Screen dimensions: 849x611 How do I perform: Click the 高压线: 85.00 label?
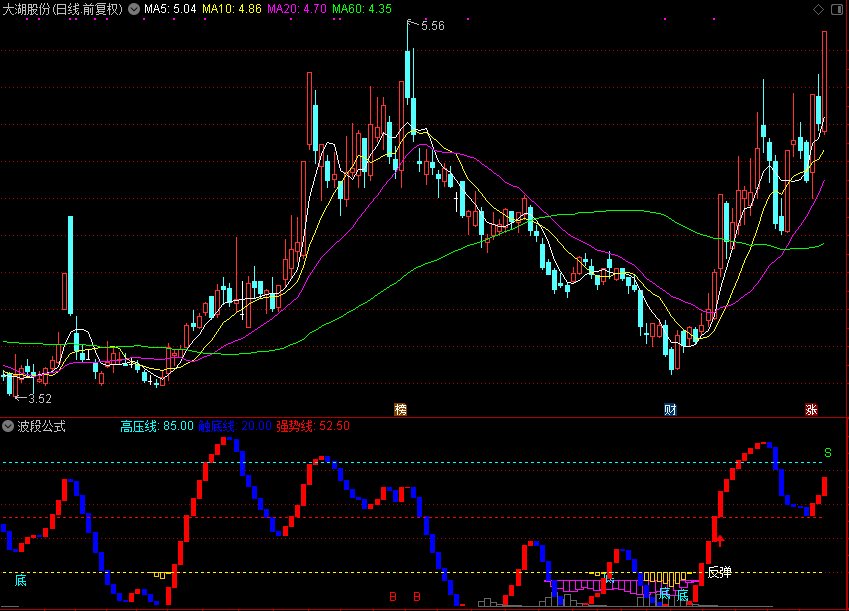[157, 426]
